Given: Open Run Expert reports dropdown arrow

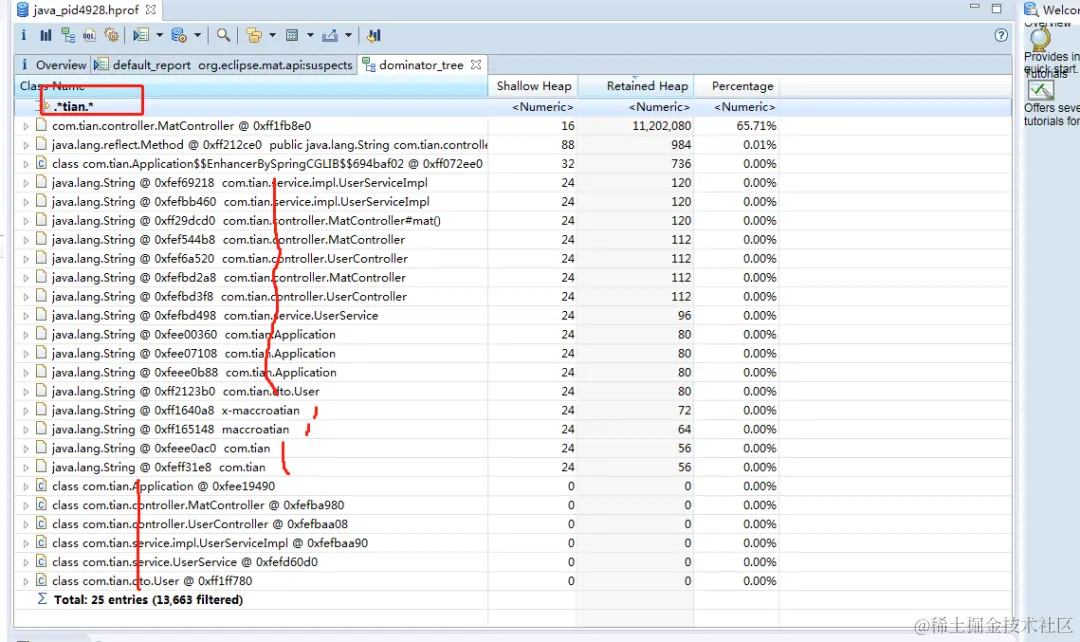Looking at the screenshot, I should 160,35.
